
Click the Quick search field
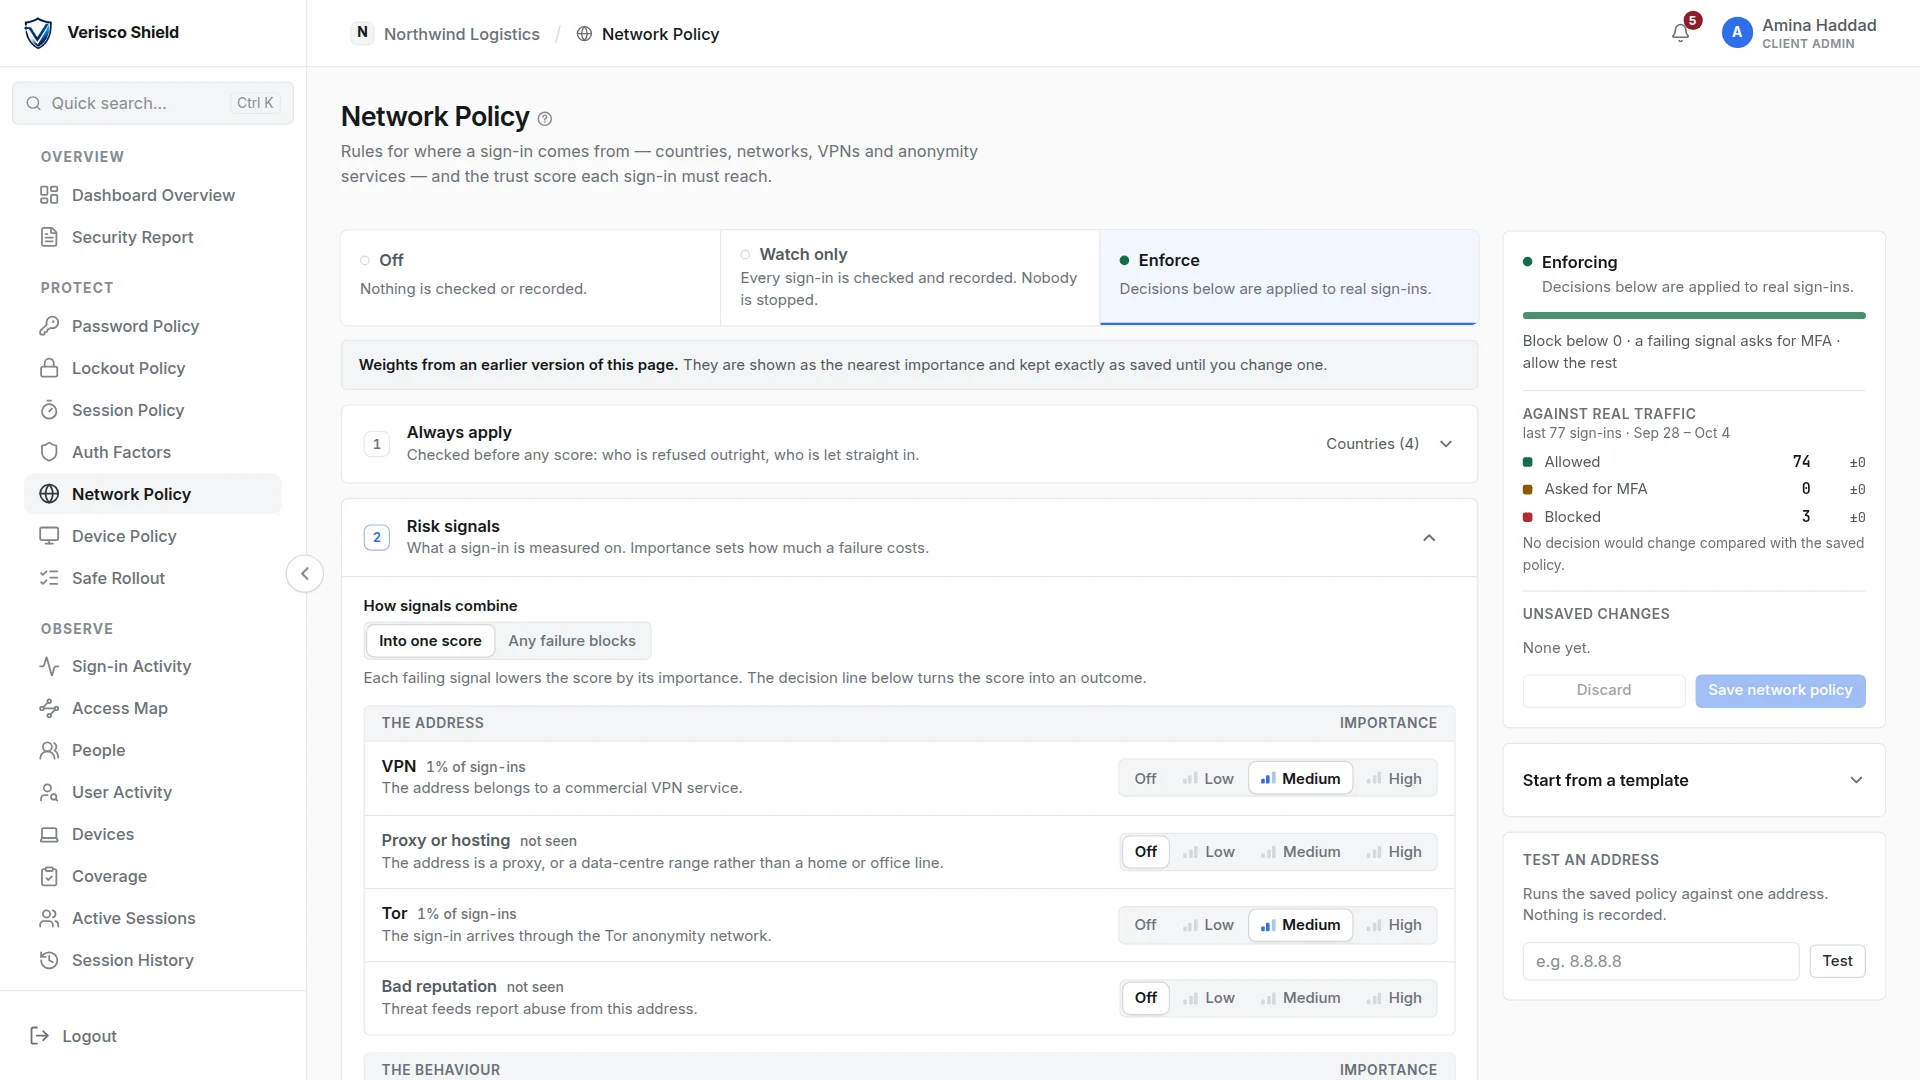153,103
